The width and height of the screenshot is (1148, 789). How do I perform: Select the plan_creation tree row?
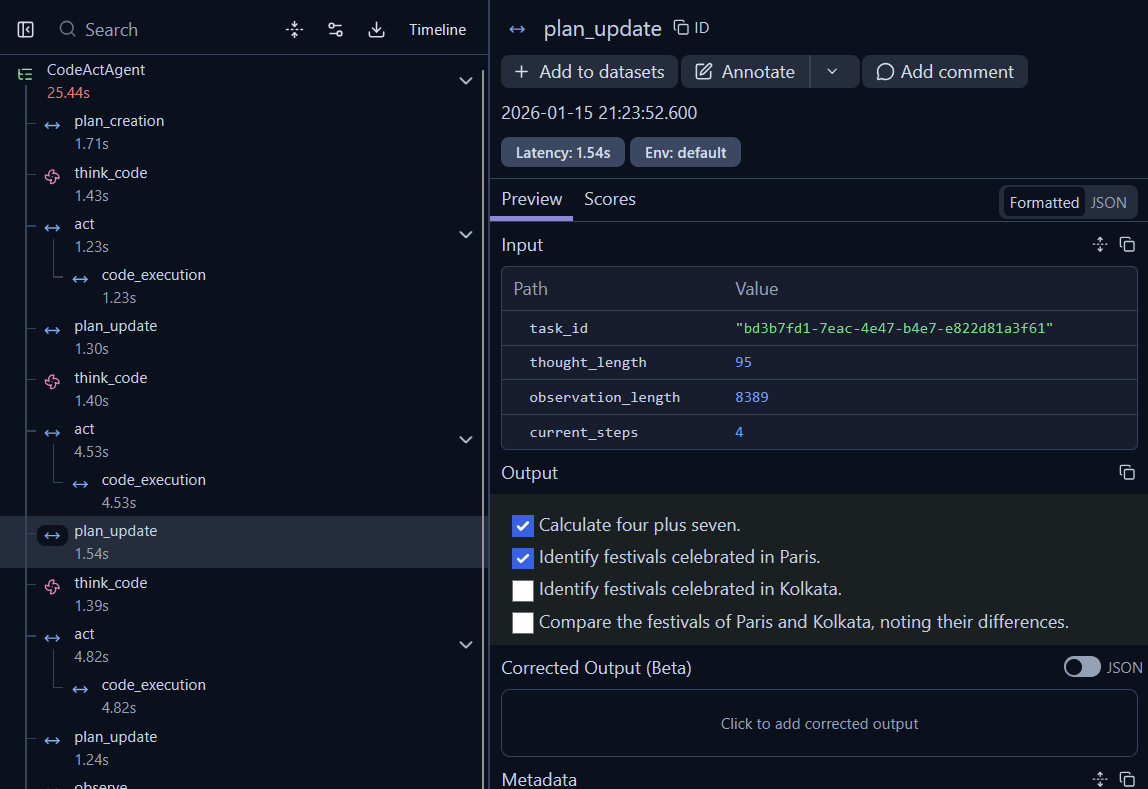point(242,132)
